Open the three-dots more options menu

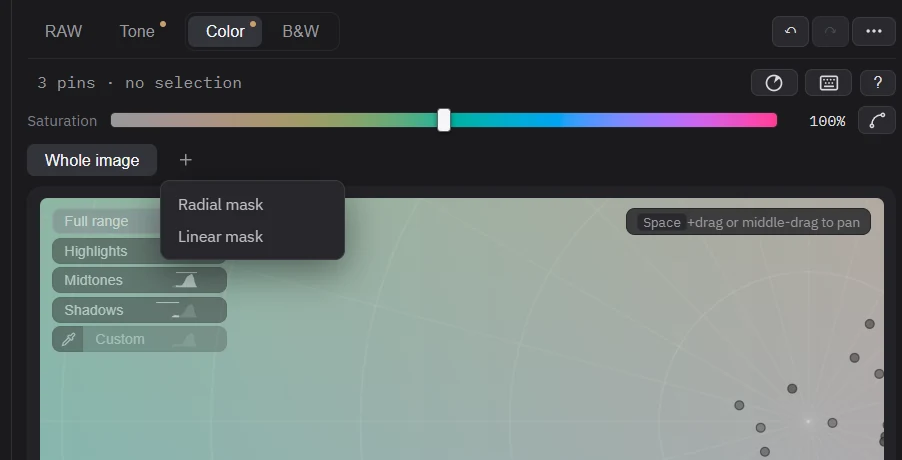pyautogui.click(x=874, y=31)
